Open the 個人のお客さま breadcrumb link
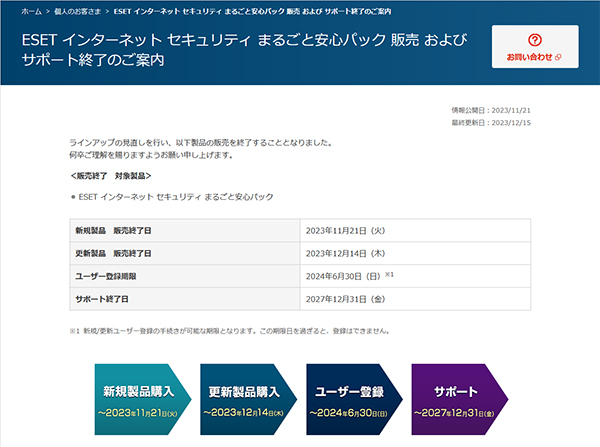This screenshot has height=447, width=600. (78, 11)
